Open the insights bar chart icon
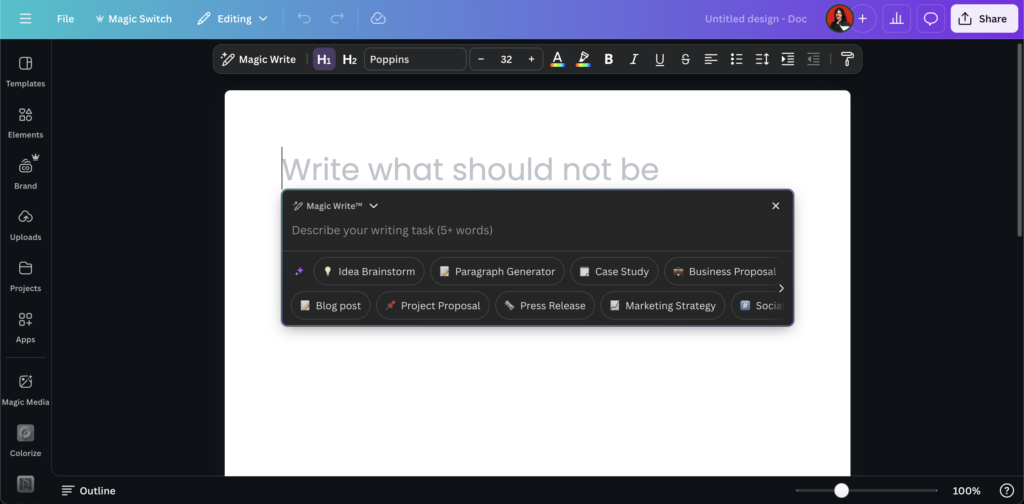Viewport: 1024px width, 504px height. pos(897,18)
